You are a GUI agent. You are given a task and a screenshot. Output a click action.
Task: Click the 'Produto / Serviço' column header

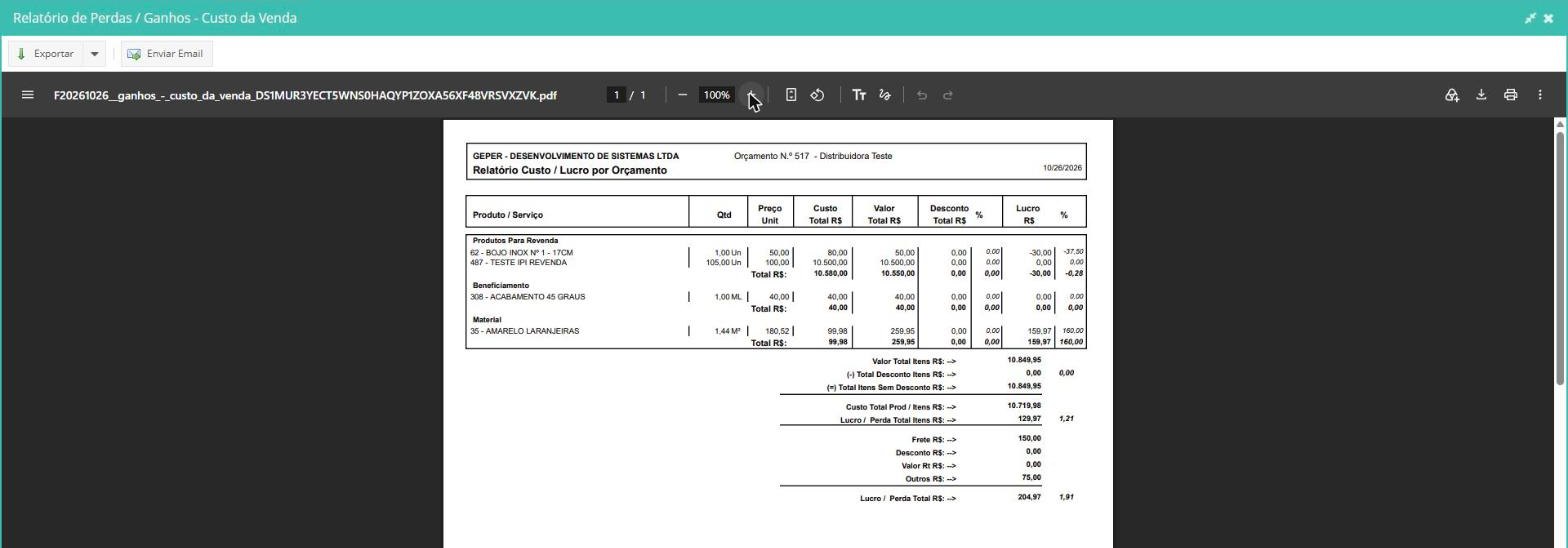(x=508, y=215)
